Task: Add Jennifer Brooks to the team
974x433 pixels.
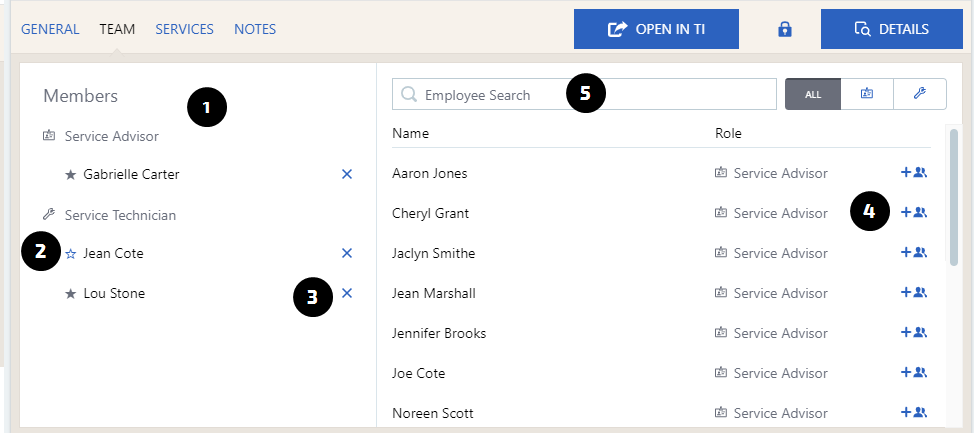Action: 914,333
